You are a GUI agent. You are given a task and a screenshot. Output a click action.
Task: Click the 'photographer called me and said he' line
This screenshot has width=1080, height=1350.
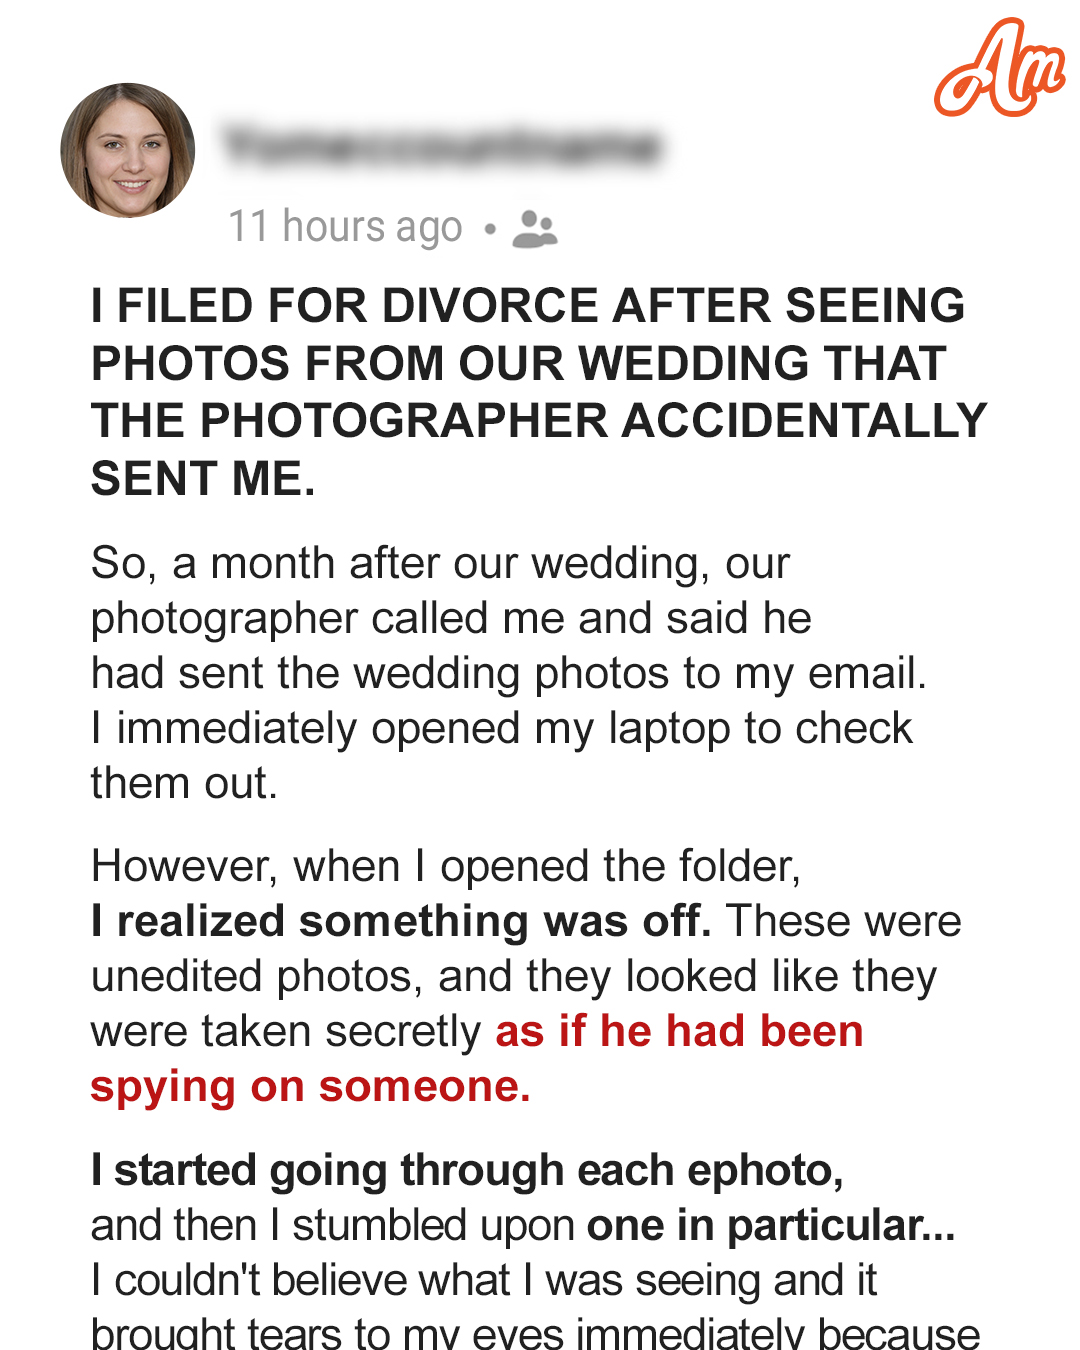451,619
